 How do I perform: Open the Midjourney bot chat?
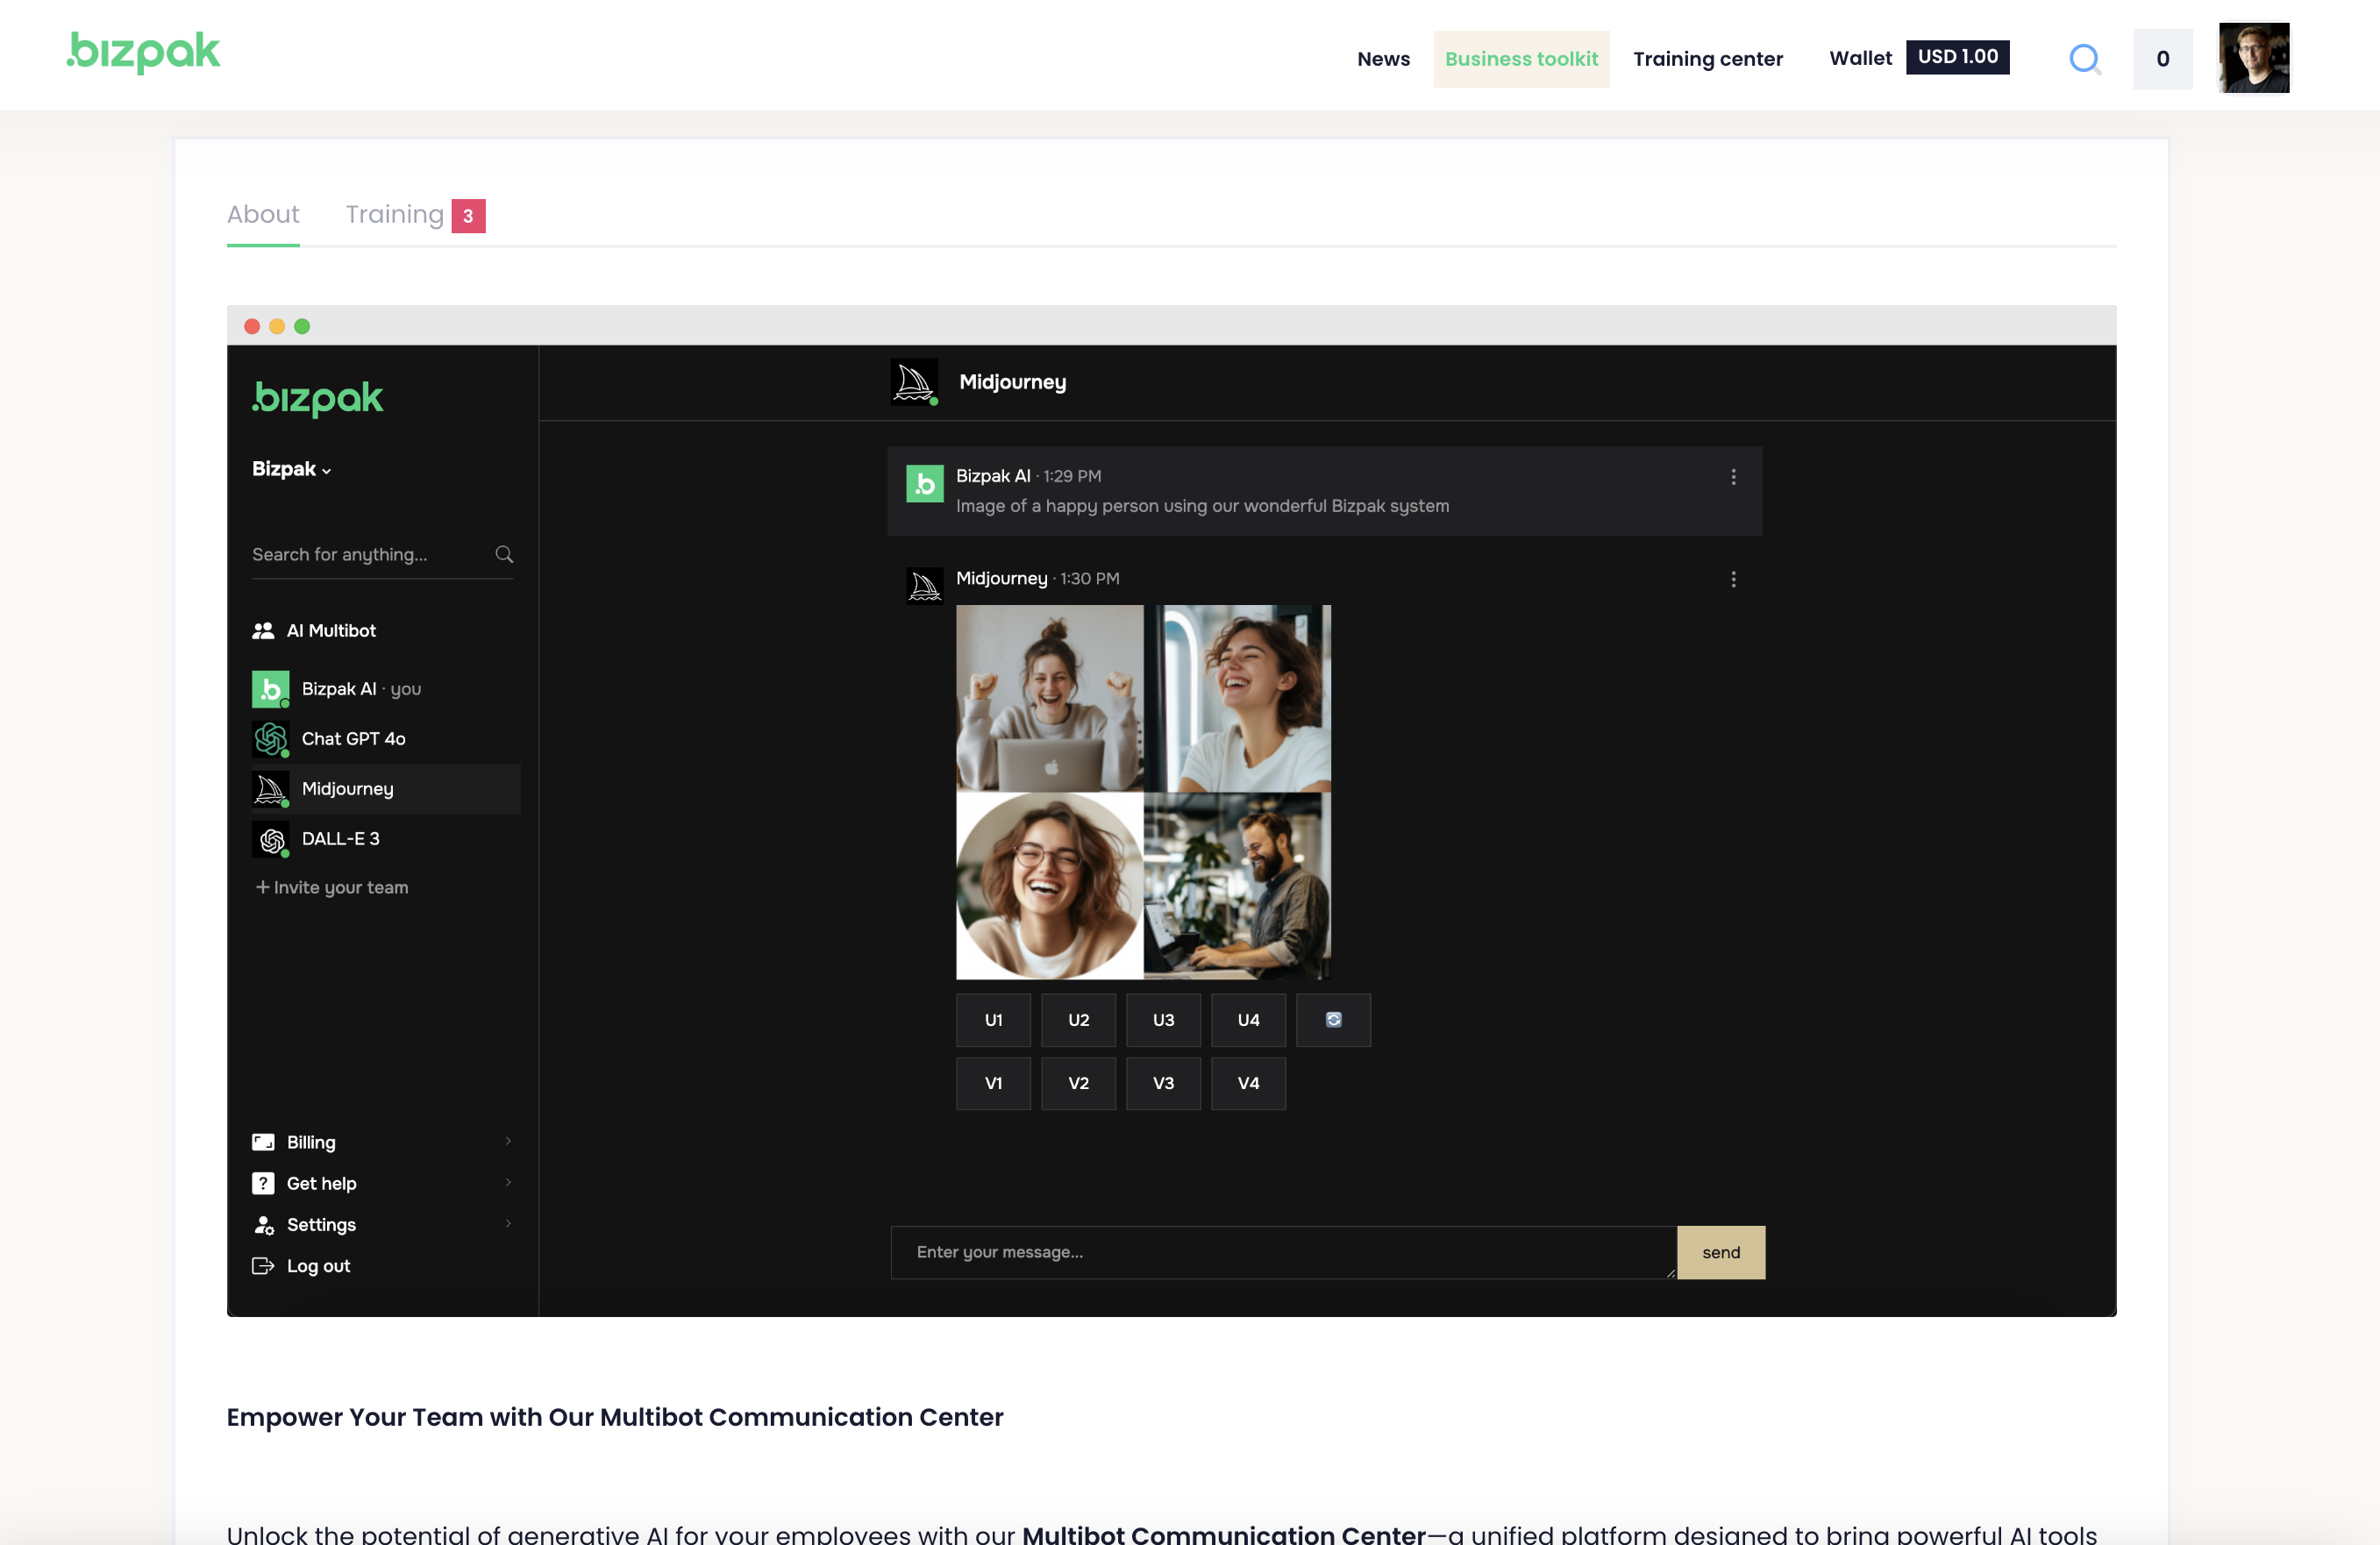click(x=346, y=789)
